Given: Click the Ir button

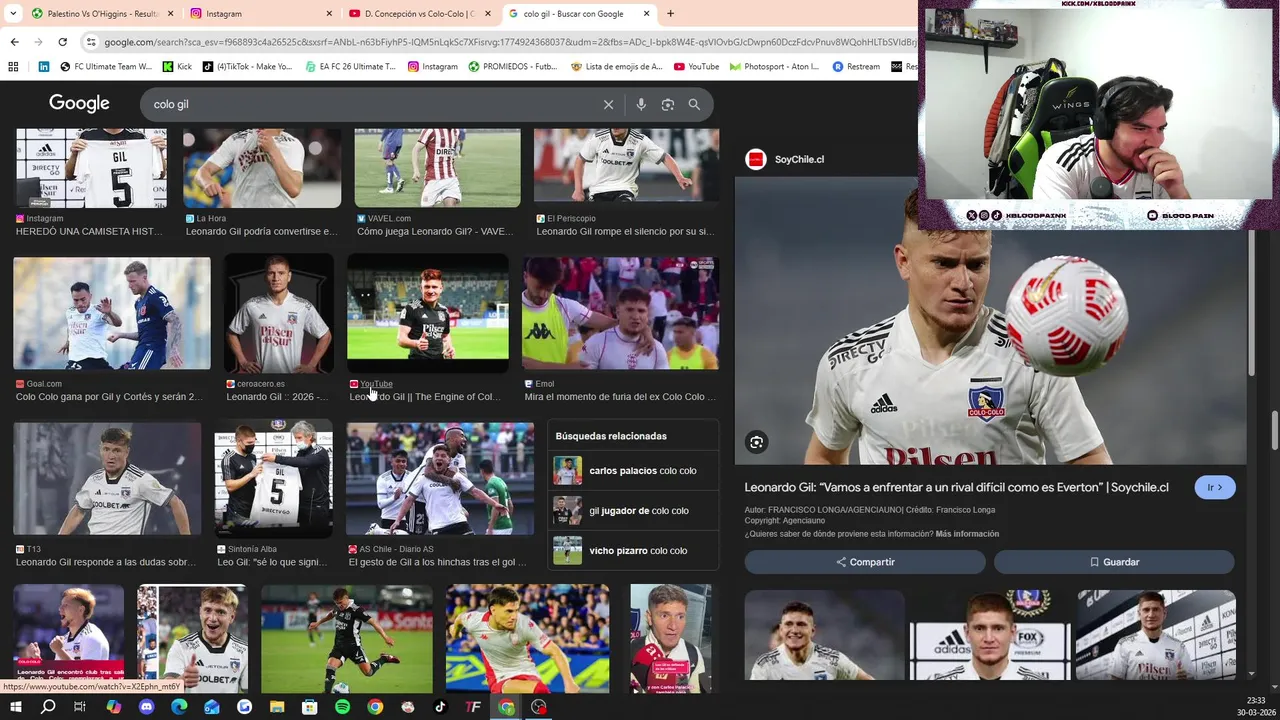Looking at the screenshot, I should [1215, 488].
